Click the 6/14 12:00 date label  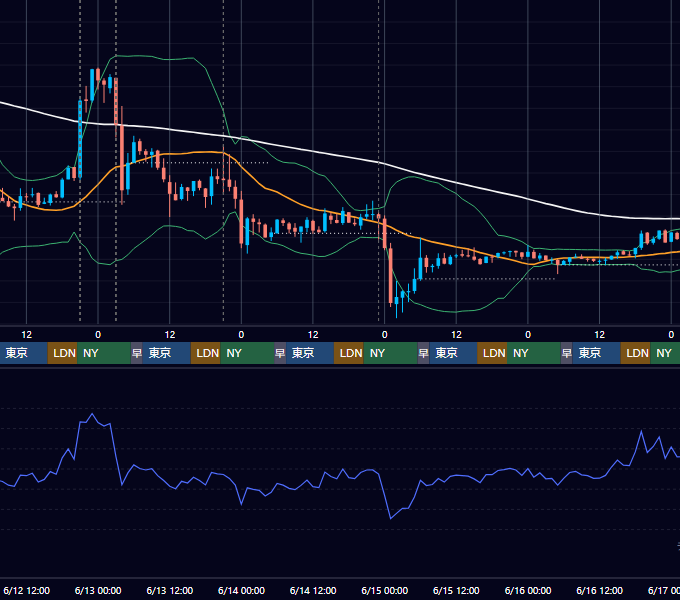tap(313, 590)
